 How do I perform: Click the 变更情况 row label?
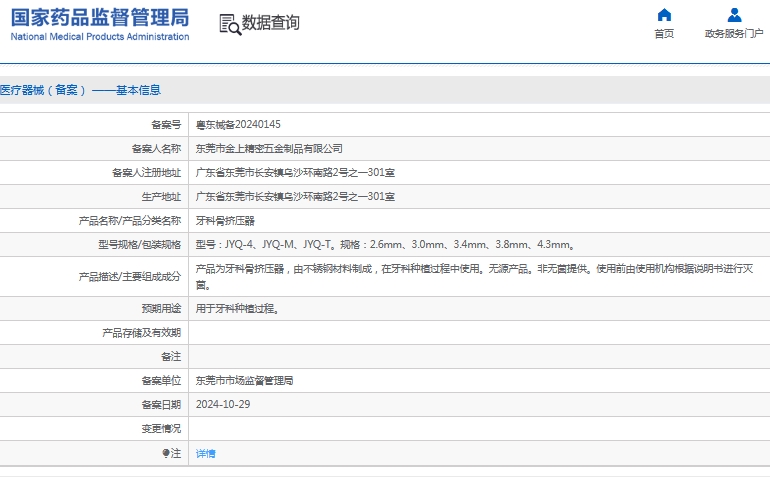point(161,429)
